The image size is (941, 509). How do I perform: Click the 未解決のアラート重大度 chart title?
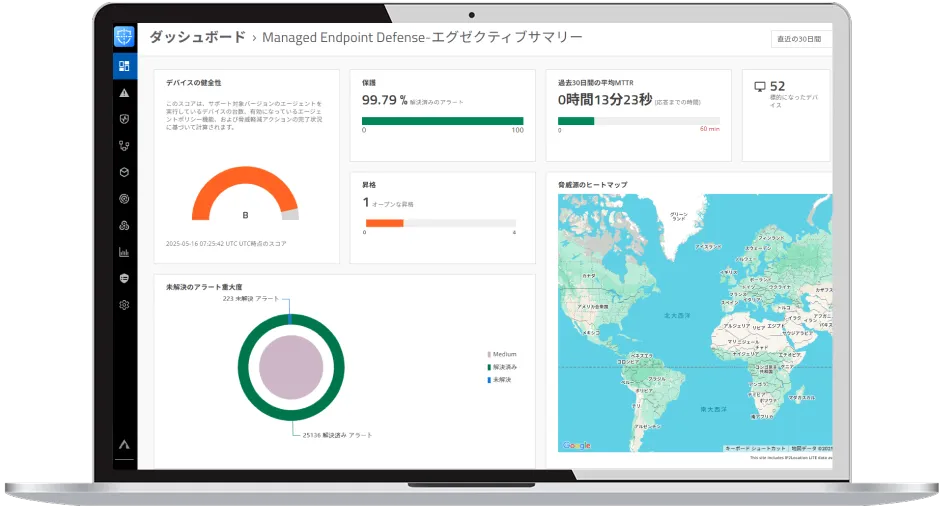204,288
